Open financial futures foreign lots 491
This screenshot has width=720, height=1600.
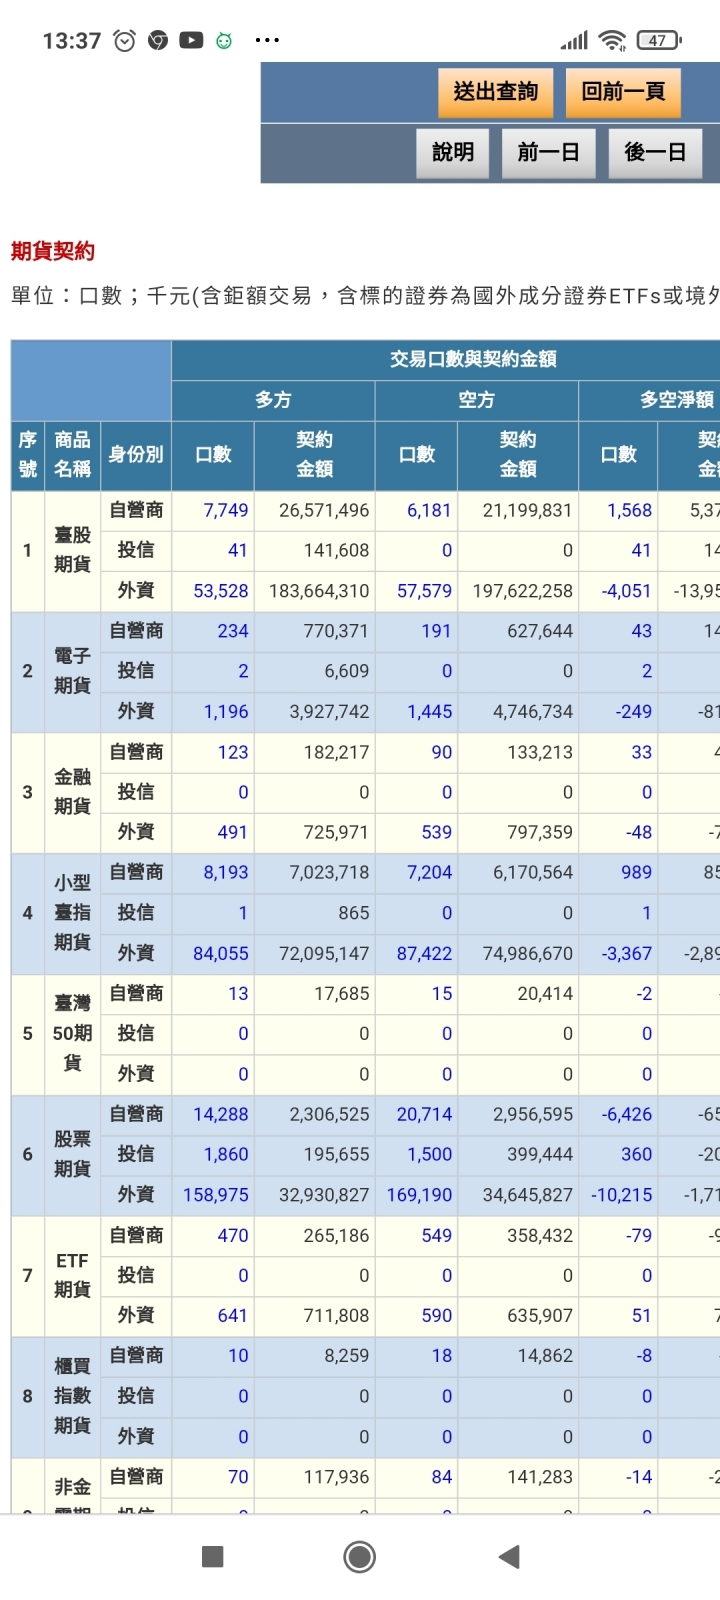tap(233, 832)
